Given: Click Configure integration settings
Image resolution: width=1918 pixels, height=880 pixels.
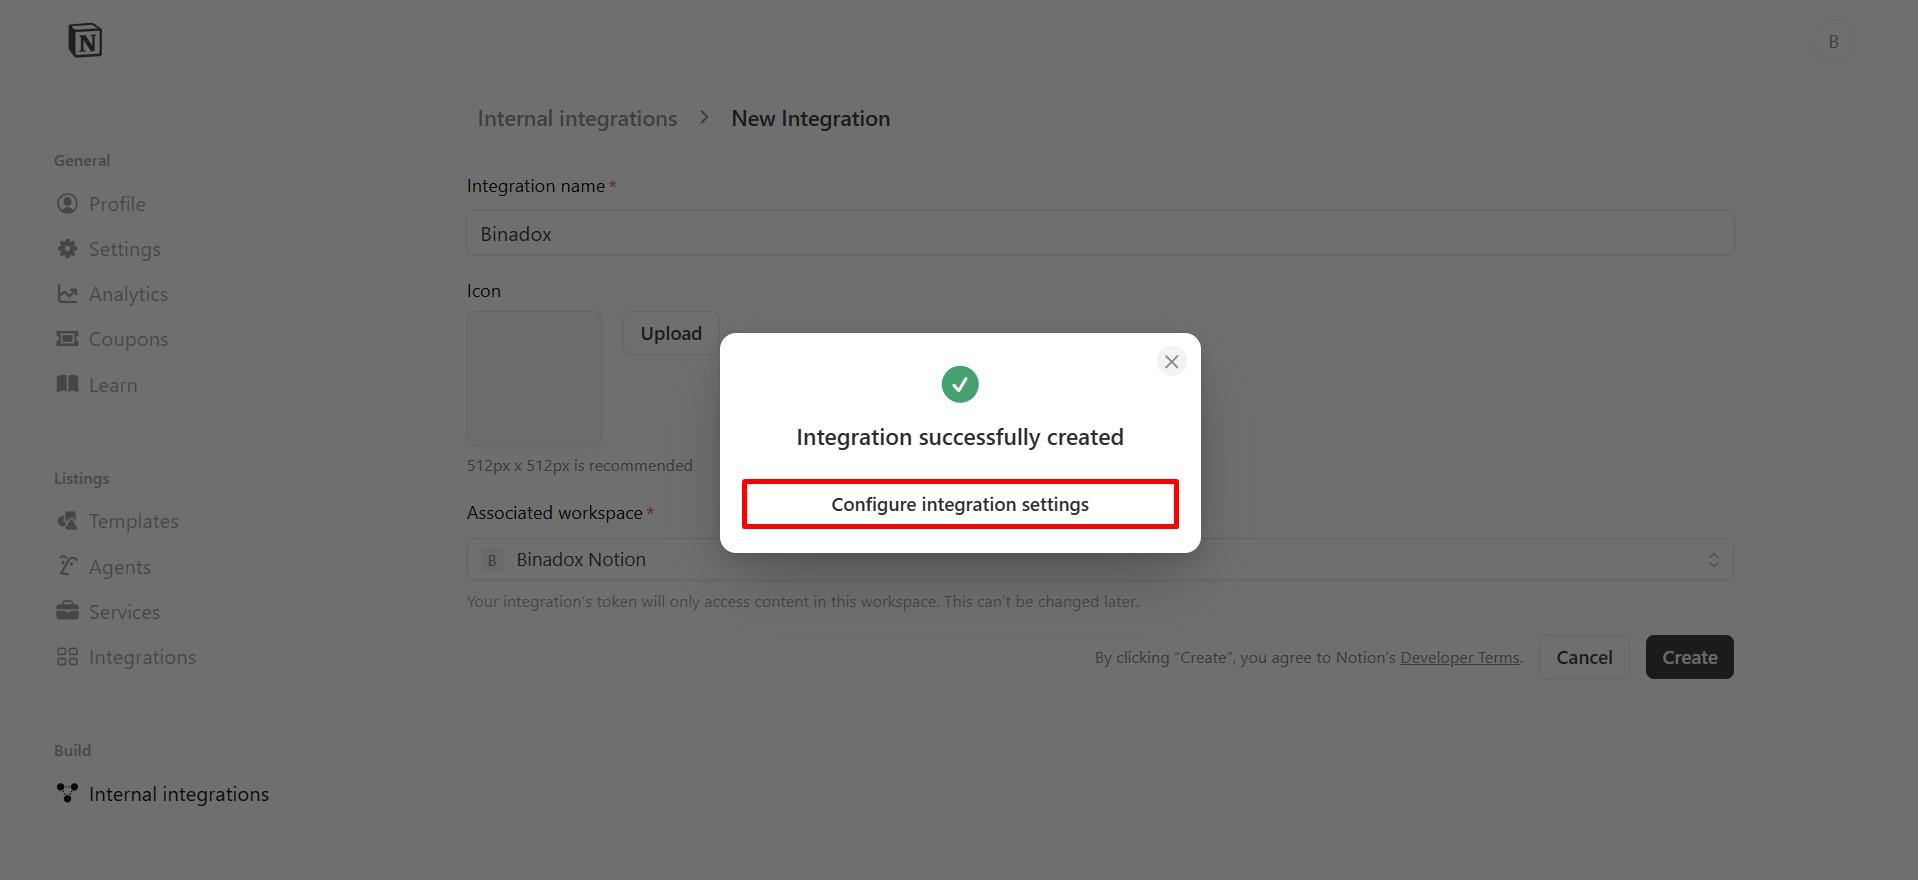Looking at the screenshot, I should coord(959,504).
